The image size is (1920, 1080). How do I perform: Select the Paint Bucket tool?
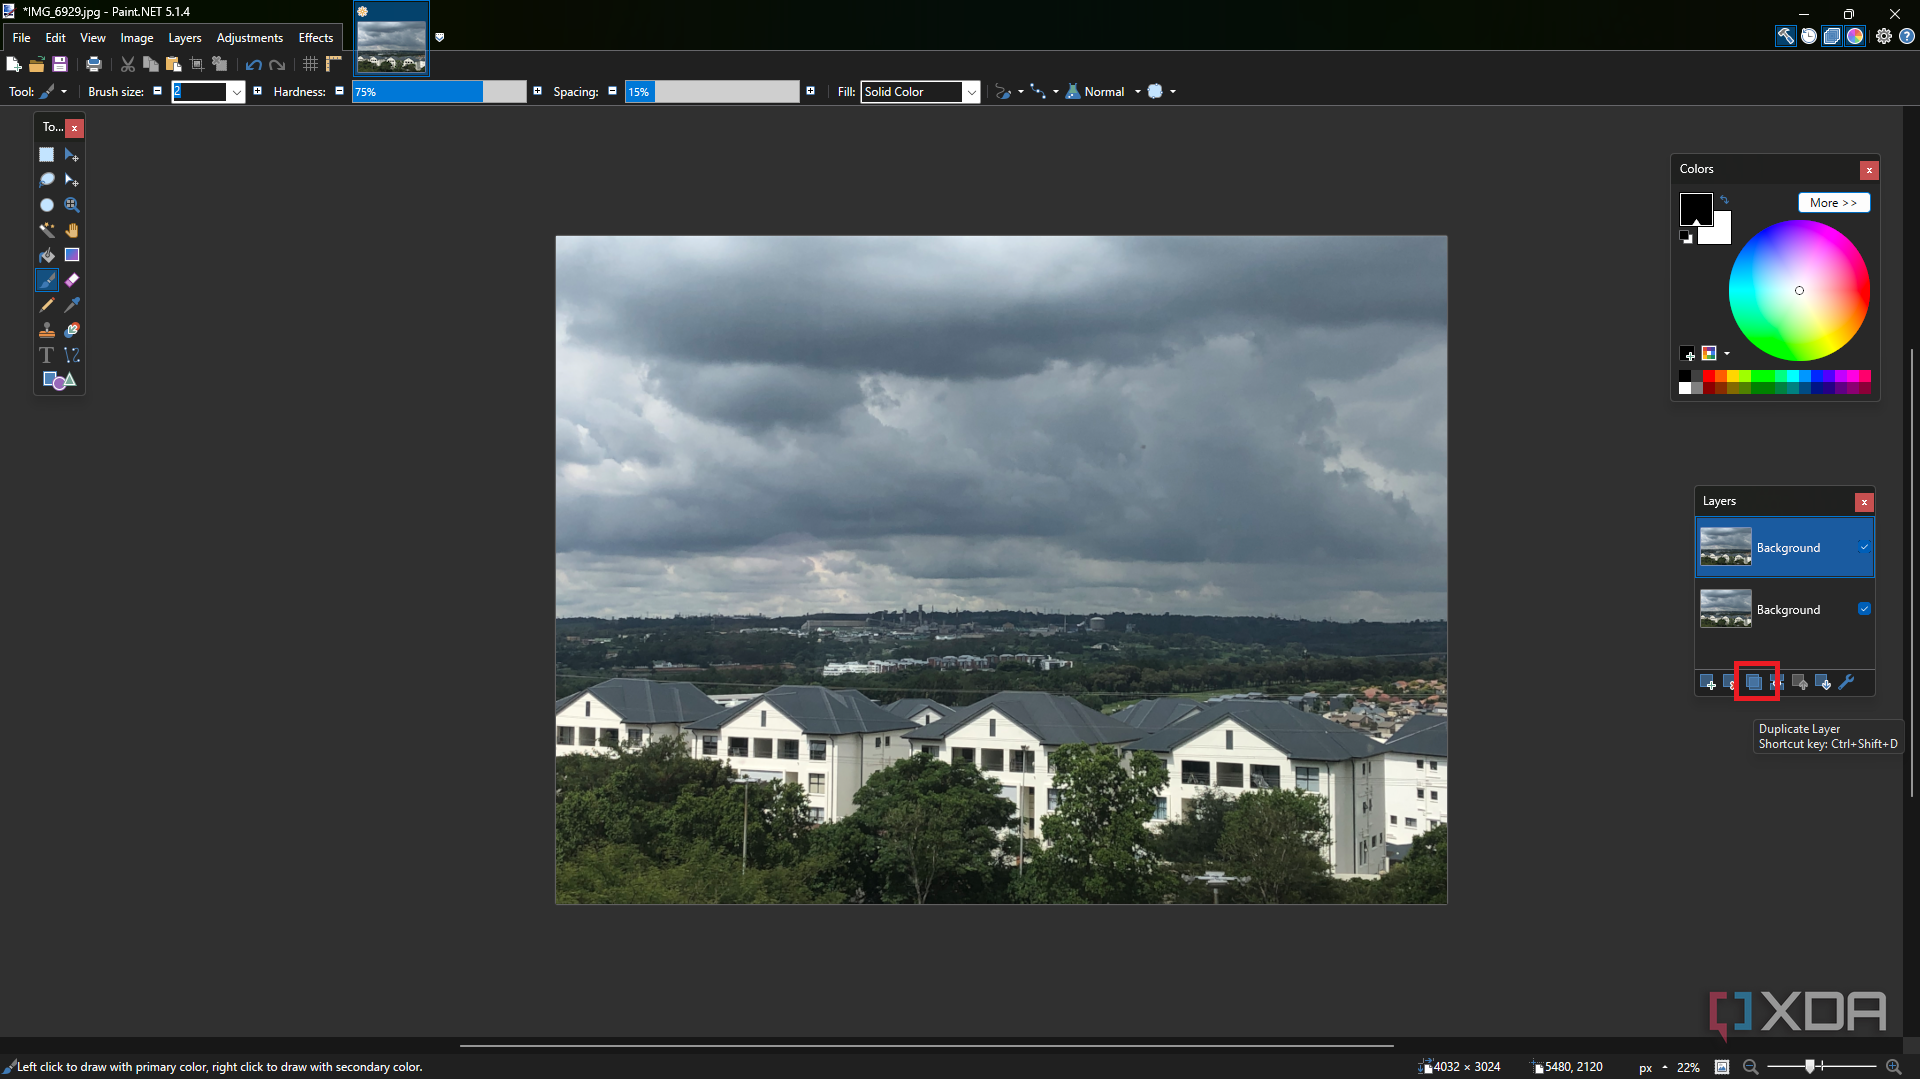[47, 255]
